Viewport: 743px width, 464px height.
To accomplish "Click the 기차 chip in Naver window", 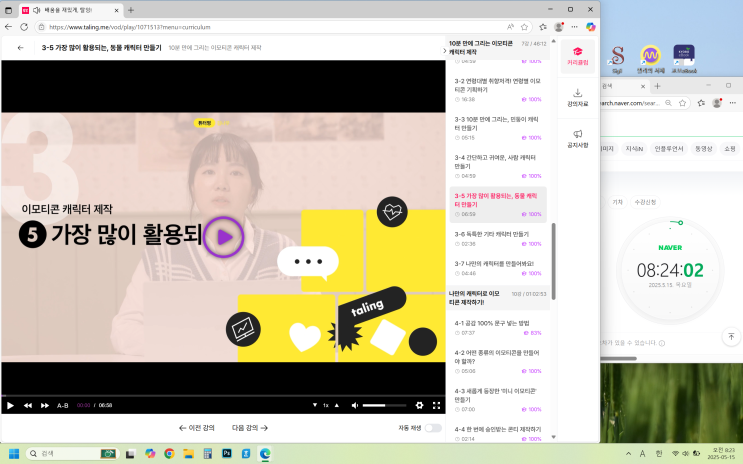I will click(x=617, y=202).
